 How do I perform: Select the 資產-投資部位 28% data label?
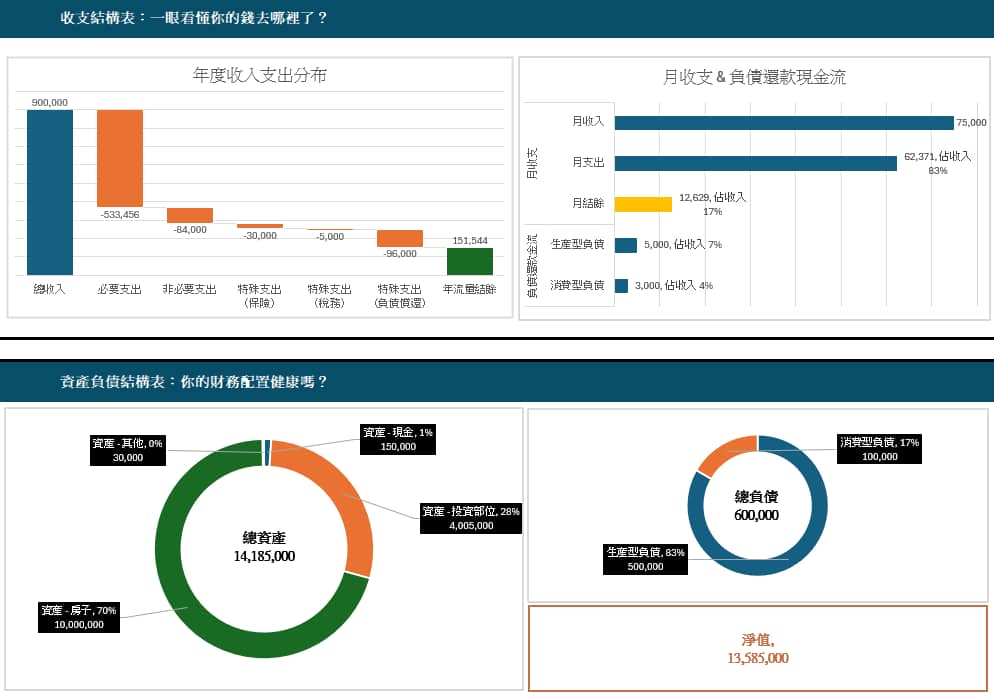[470, 518]
